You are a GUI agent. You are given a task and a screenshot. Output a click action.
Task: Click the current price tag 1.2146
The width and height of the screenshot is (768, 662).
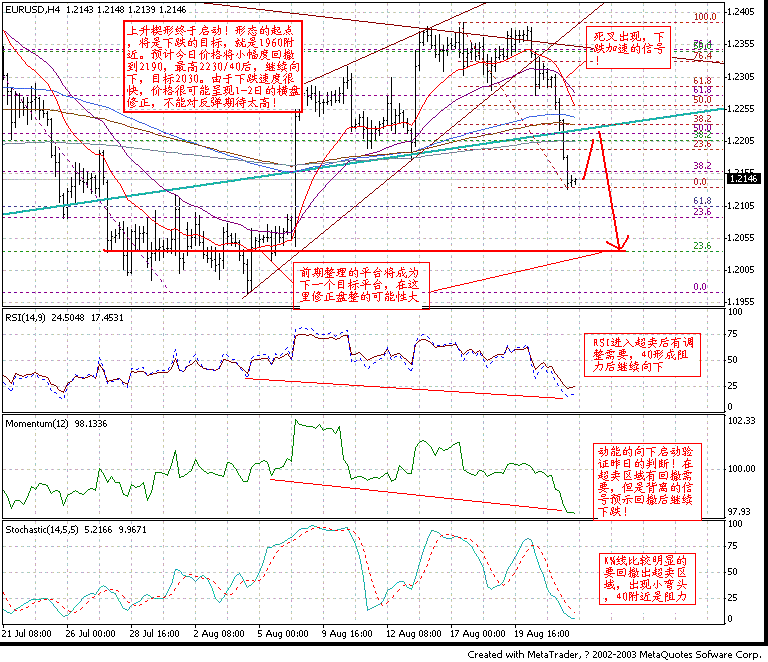point(743,179)
